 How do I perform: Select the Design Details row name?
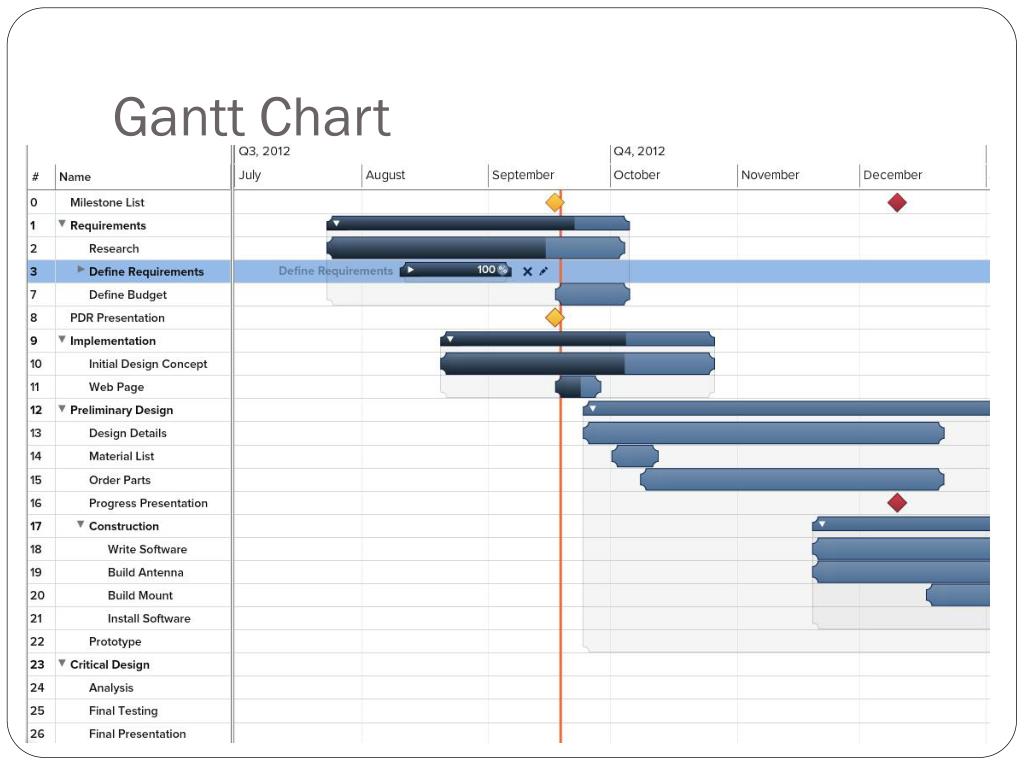pyautogui.click(x=127, y=433)
